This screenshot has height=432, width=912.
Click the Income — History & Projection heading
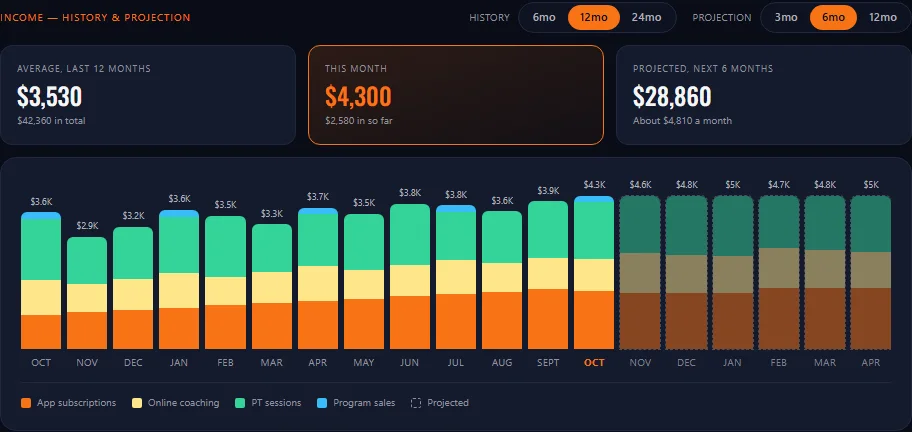[95, 17]
